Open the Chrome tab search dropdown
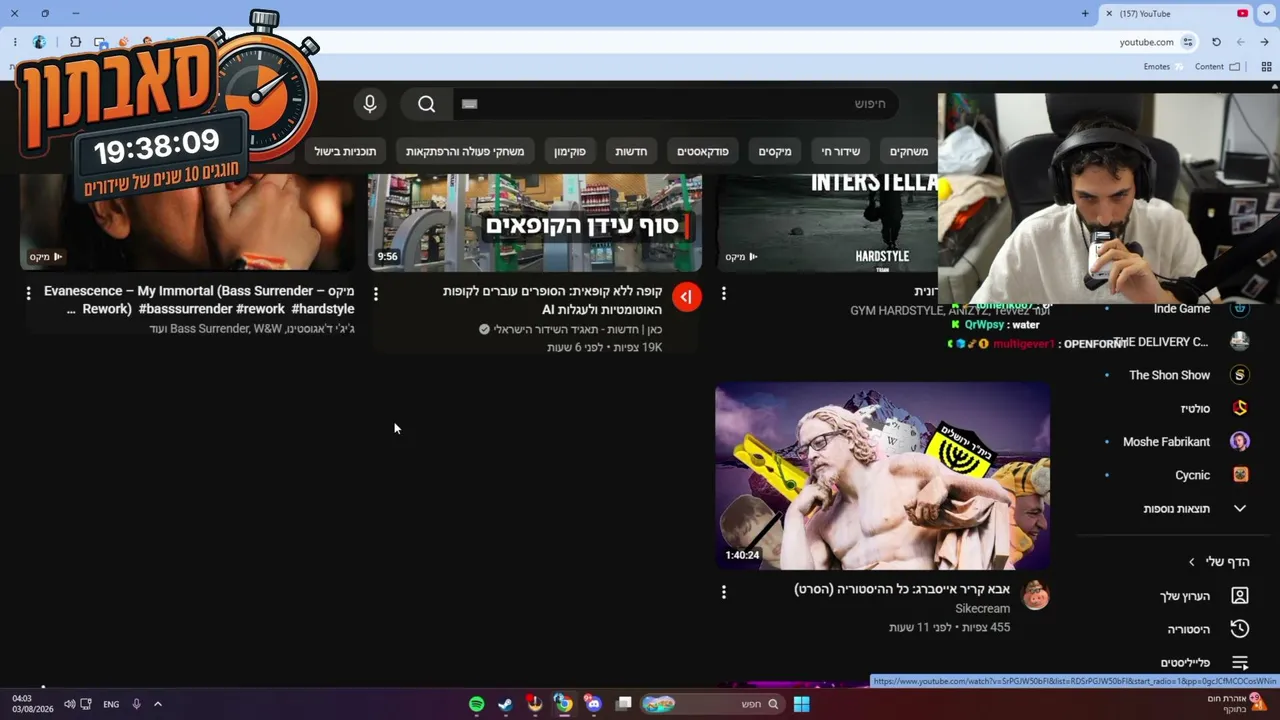Screen dimensions: 1280x720 coord(1266,14)
